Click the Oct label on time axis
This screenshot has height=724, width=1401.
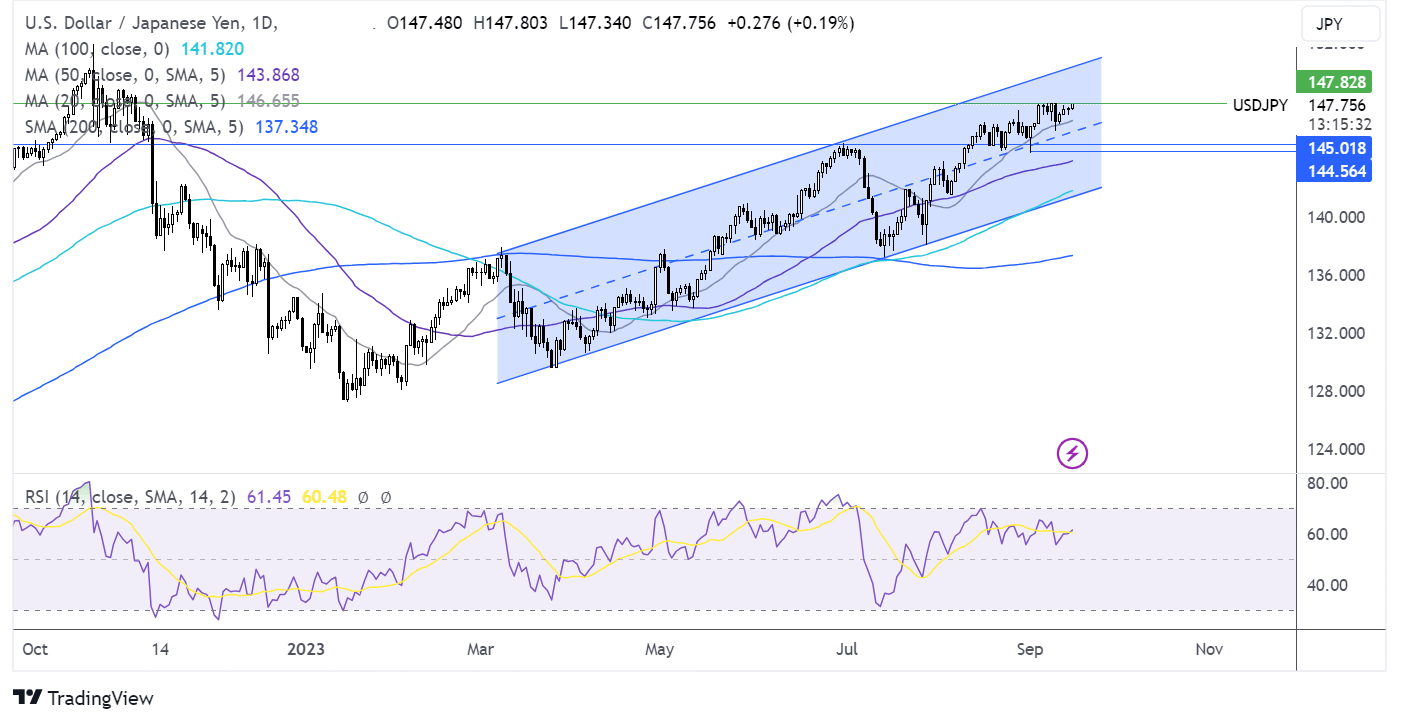(x=34, y=649)
